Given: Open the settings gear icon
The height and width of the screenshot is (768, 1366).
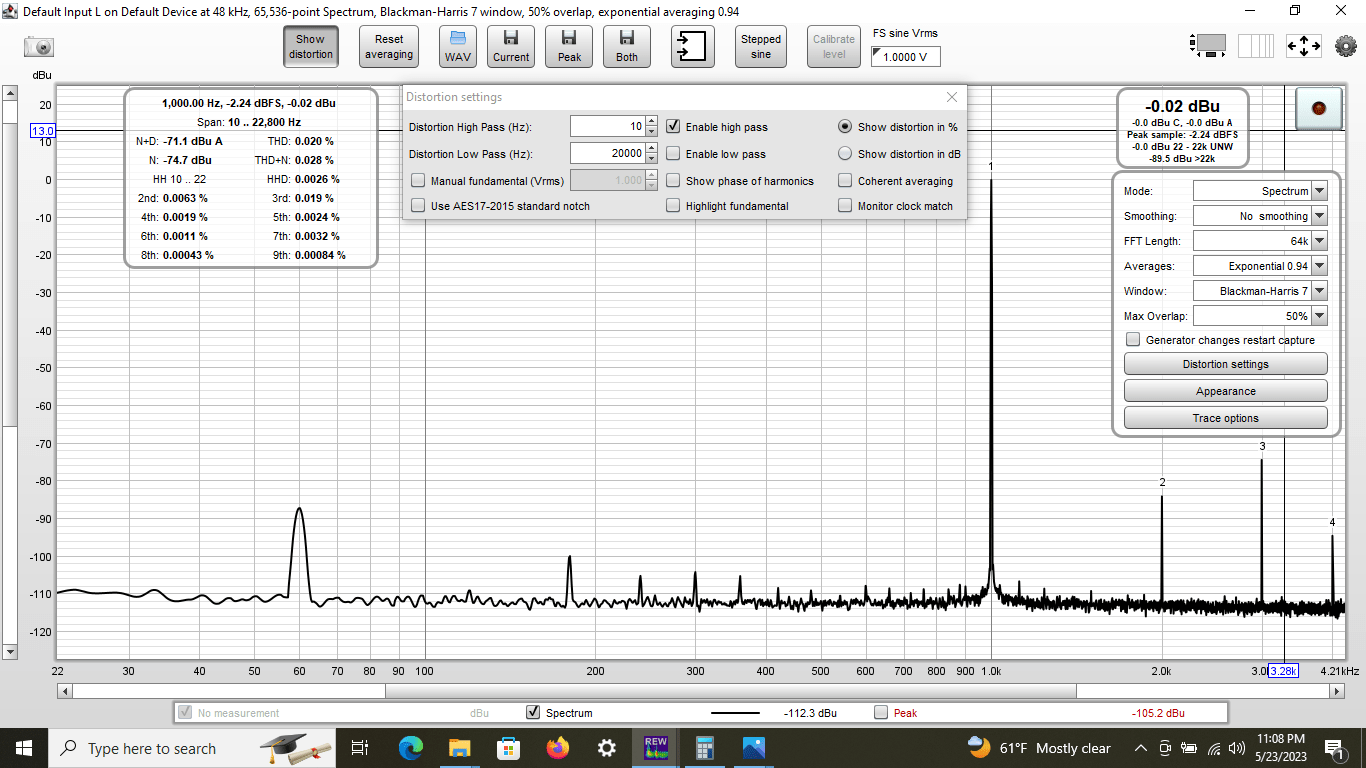Looking at the screenshot, I should (x=1345, y=46).
